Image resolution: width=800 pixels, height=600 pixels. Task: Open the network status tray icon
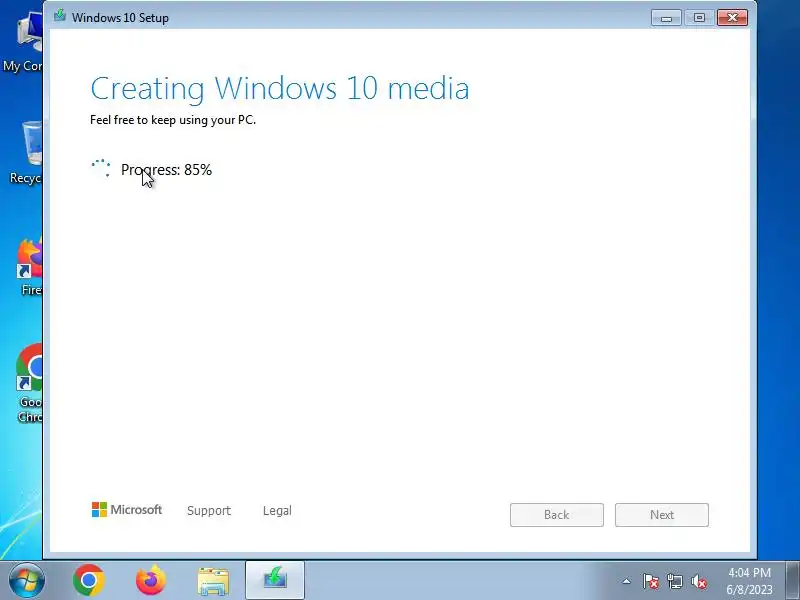[x=674, y=581]
